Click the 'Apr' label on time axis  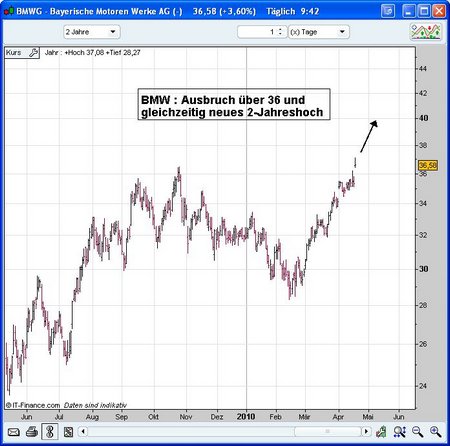click(338, 417)
